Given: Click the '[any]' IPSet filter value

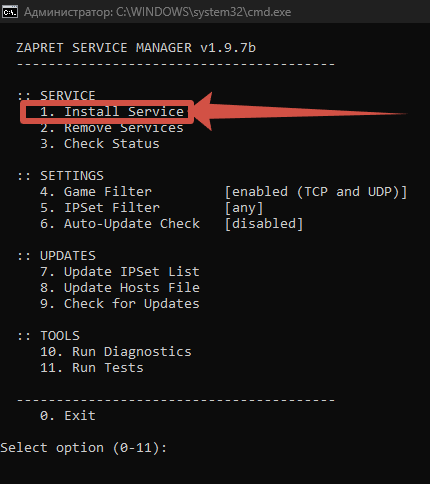Looking at the screenshot, I should [x=244, y=208].
